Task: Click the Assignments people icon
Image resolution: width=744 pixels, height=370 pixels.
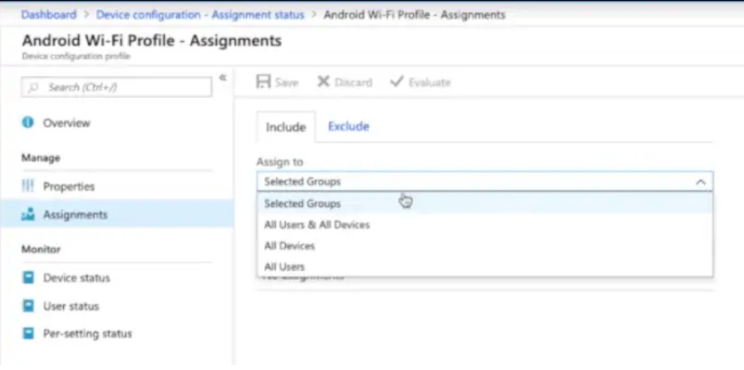Action: (x=28, y=214)
